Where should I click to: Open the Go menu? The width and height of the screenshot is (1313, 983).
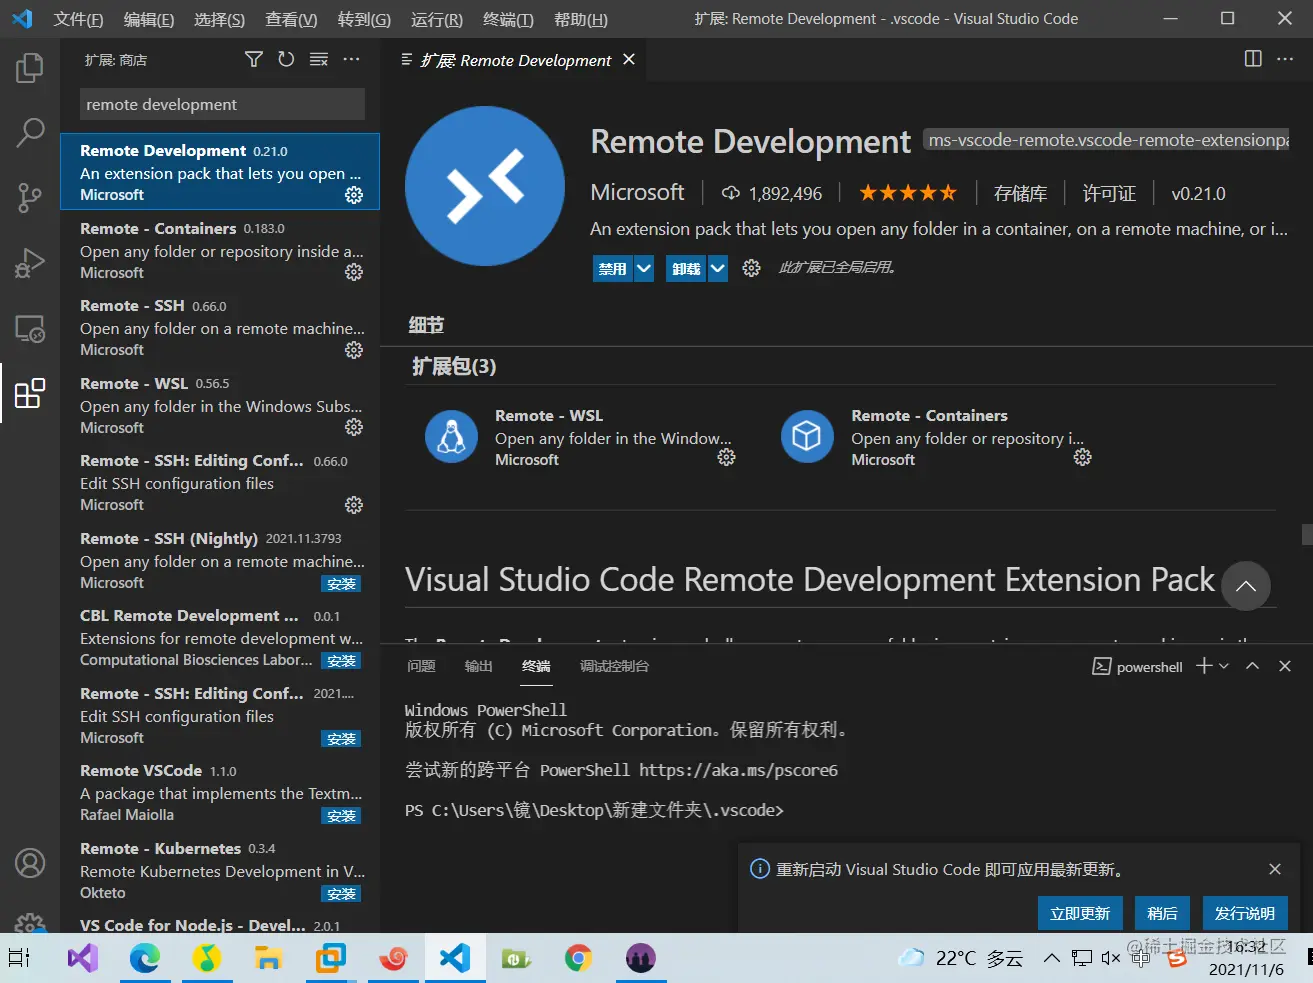pyautogui.click(x=364, y=19)
